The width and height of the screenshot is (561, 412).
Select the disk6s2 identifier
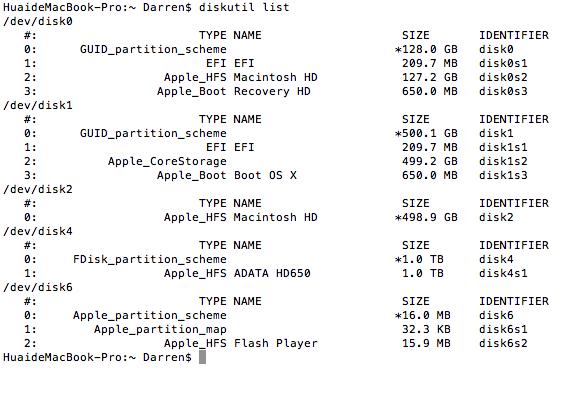pos(503,343)
